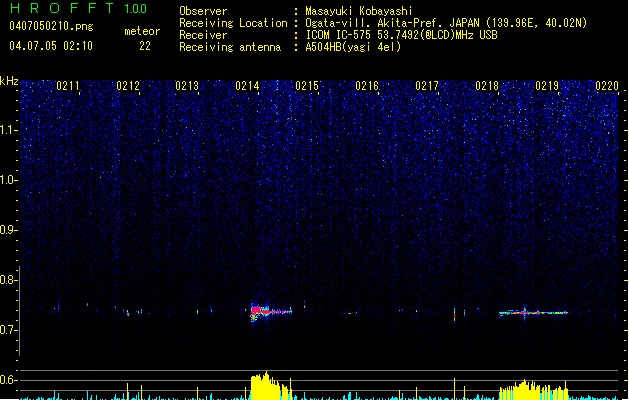Click the 0217 time marker
This screenshot has height=400, width=629.
point(427,86)
